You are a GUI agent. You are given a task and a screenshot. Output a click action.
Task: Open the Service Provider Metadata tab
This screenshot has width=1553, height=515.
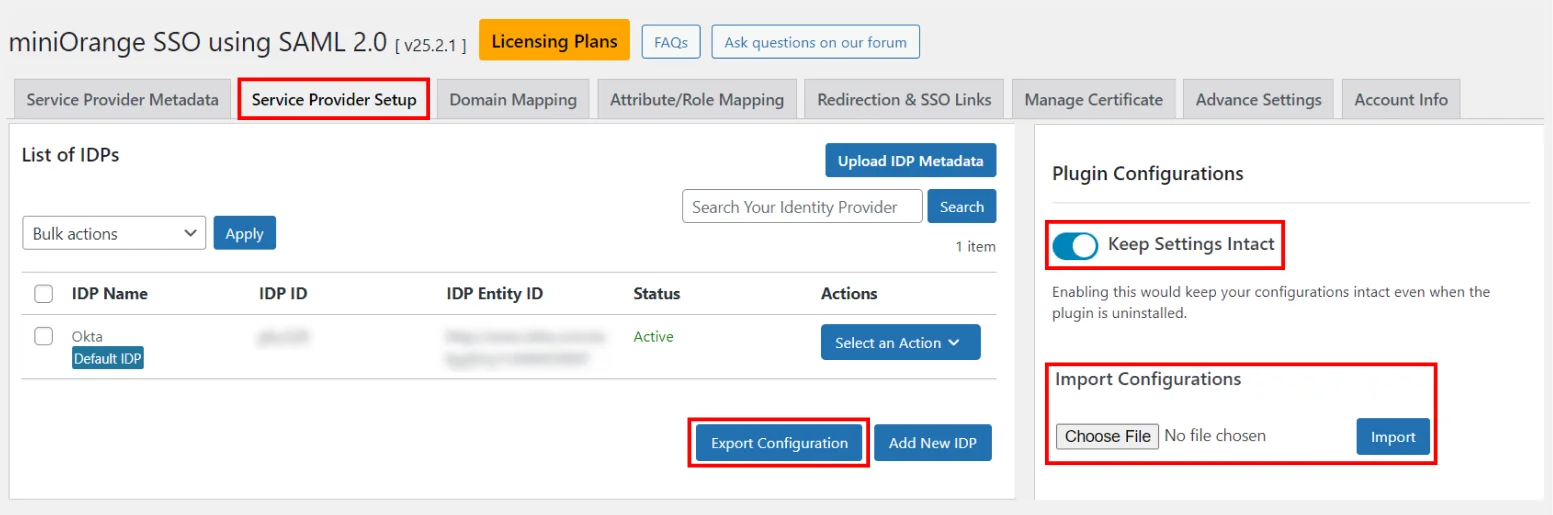pyautogui.click(x=122, y=99)
